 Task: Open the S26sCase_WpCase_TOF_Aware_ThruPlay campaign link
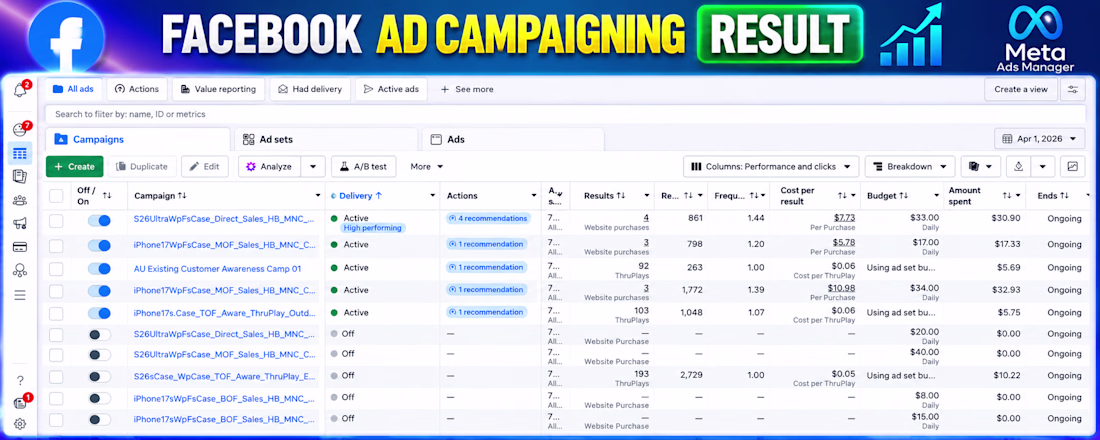coord(224,377)
